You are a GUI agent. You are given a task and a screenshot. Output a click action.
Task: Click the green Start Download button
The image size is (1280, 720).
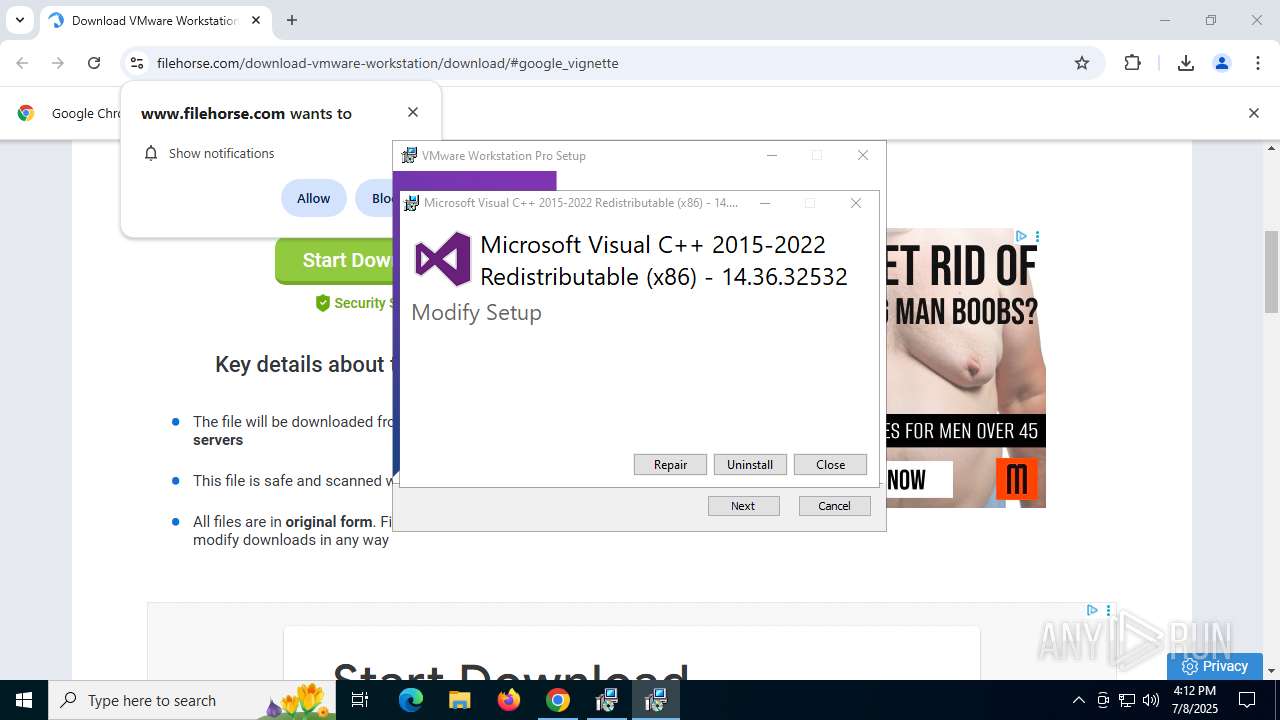pos(334,260)
